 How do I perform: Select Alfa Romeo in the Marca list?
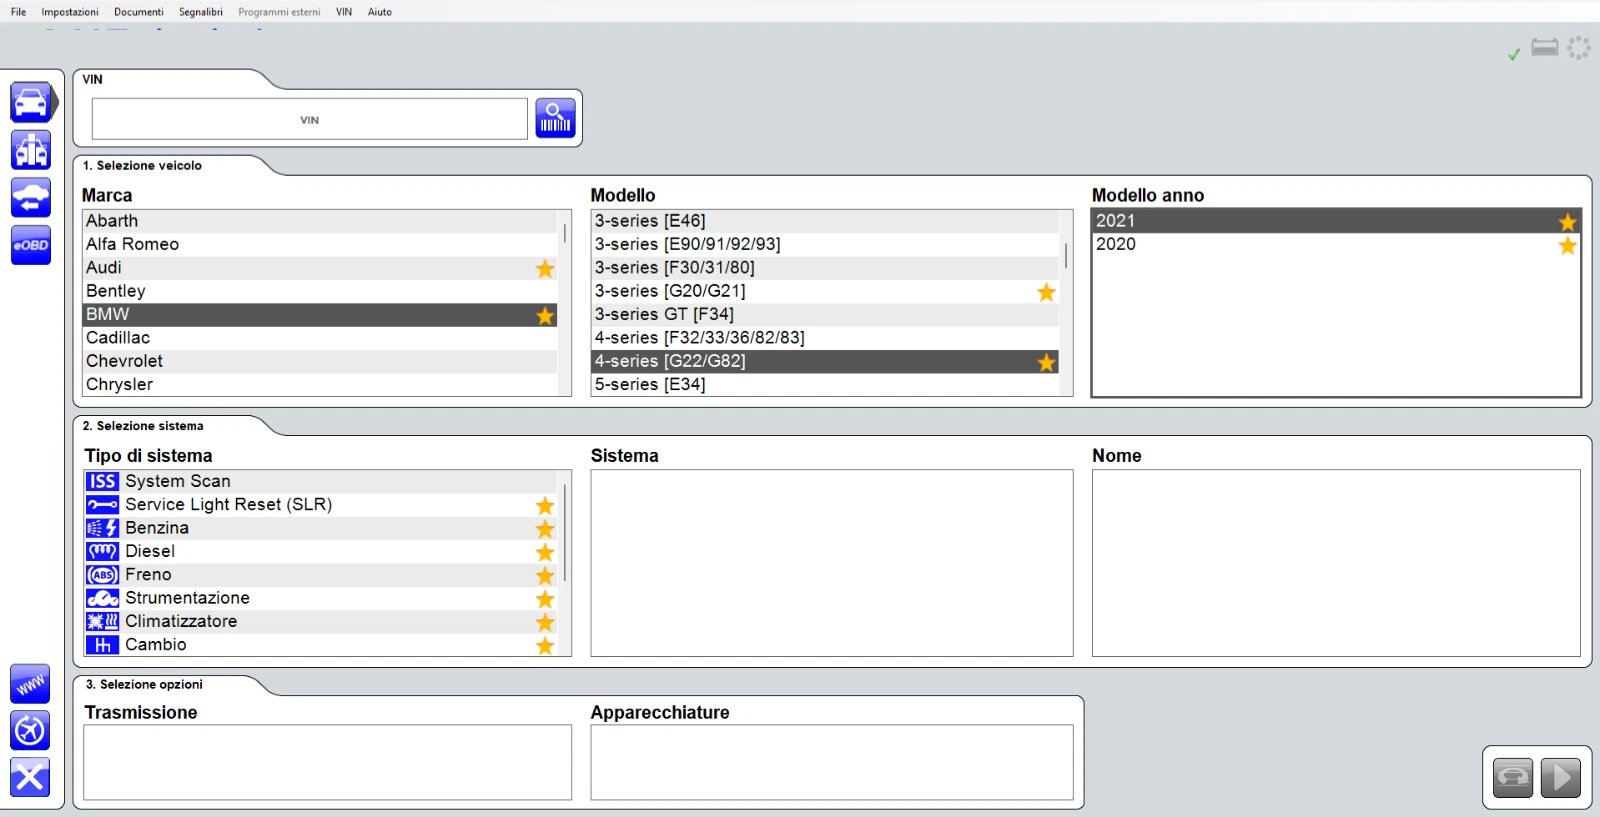132,244
